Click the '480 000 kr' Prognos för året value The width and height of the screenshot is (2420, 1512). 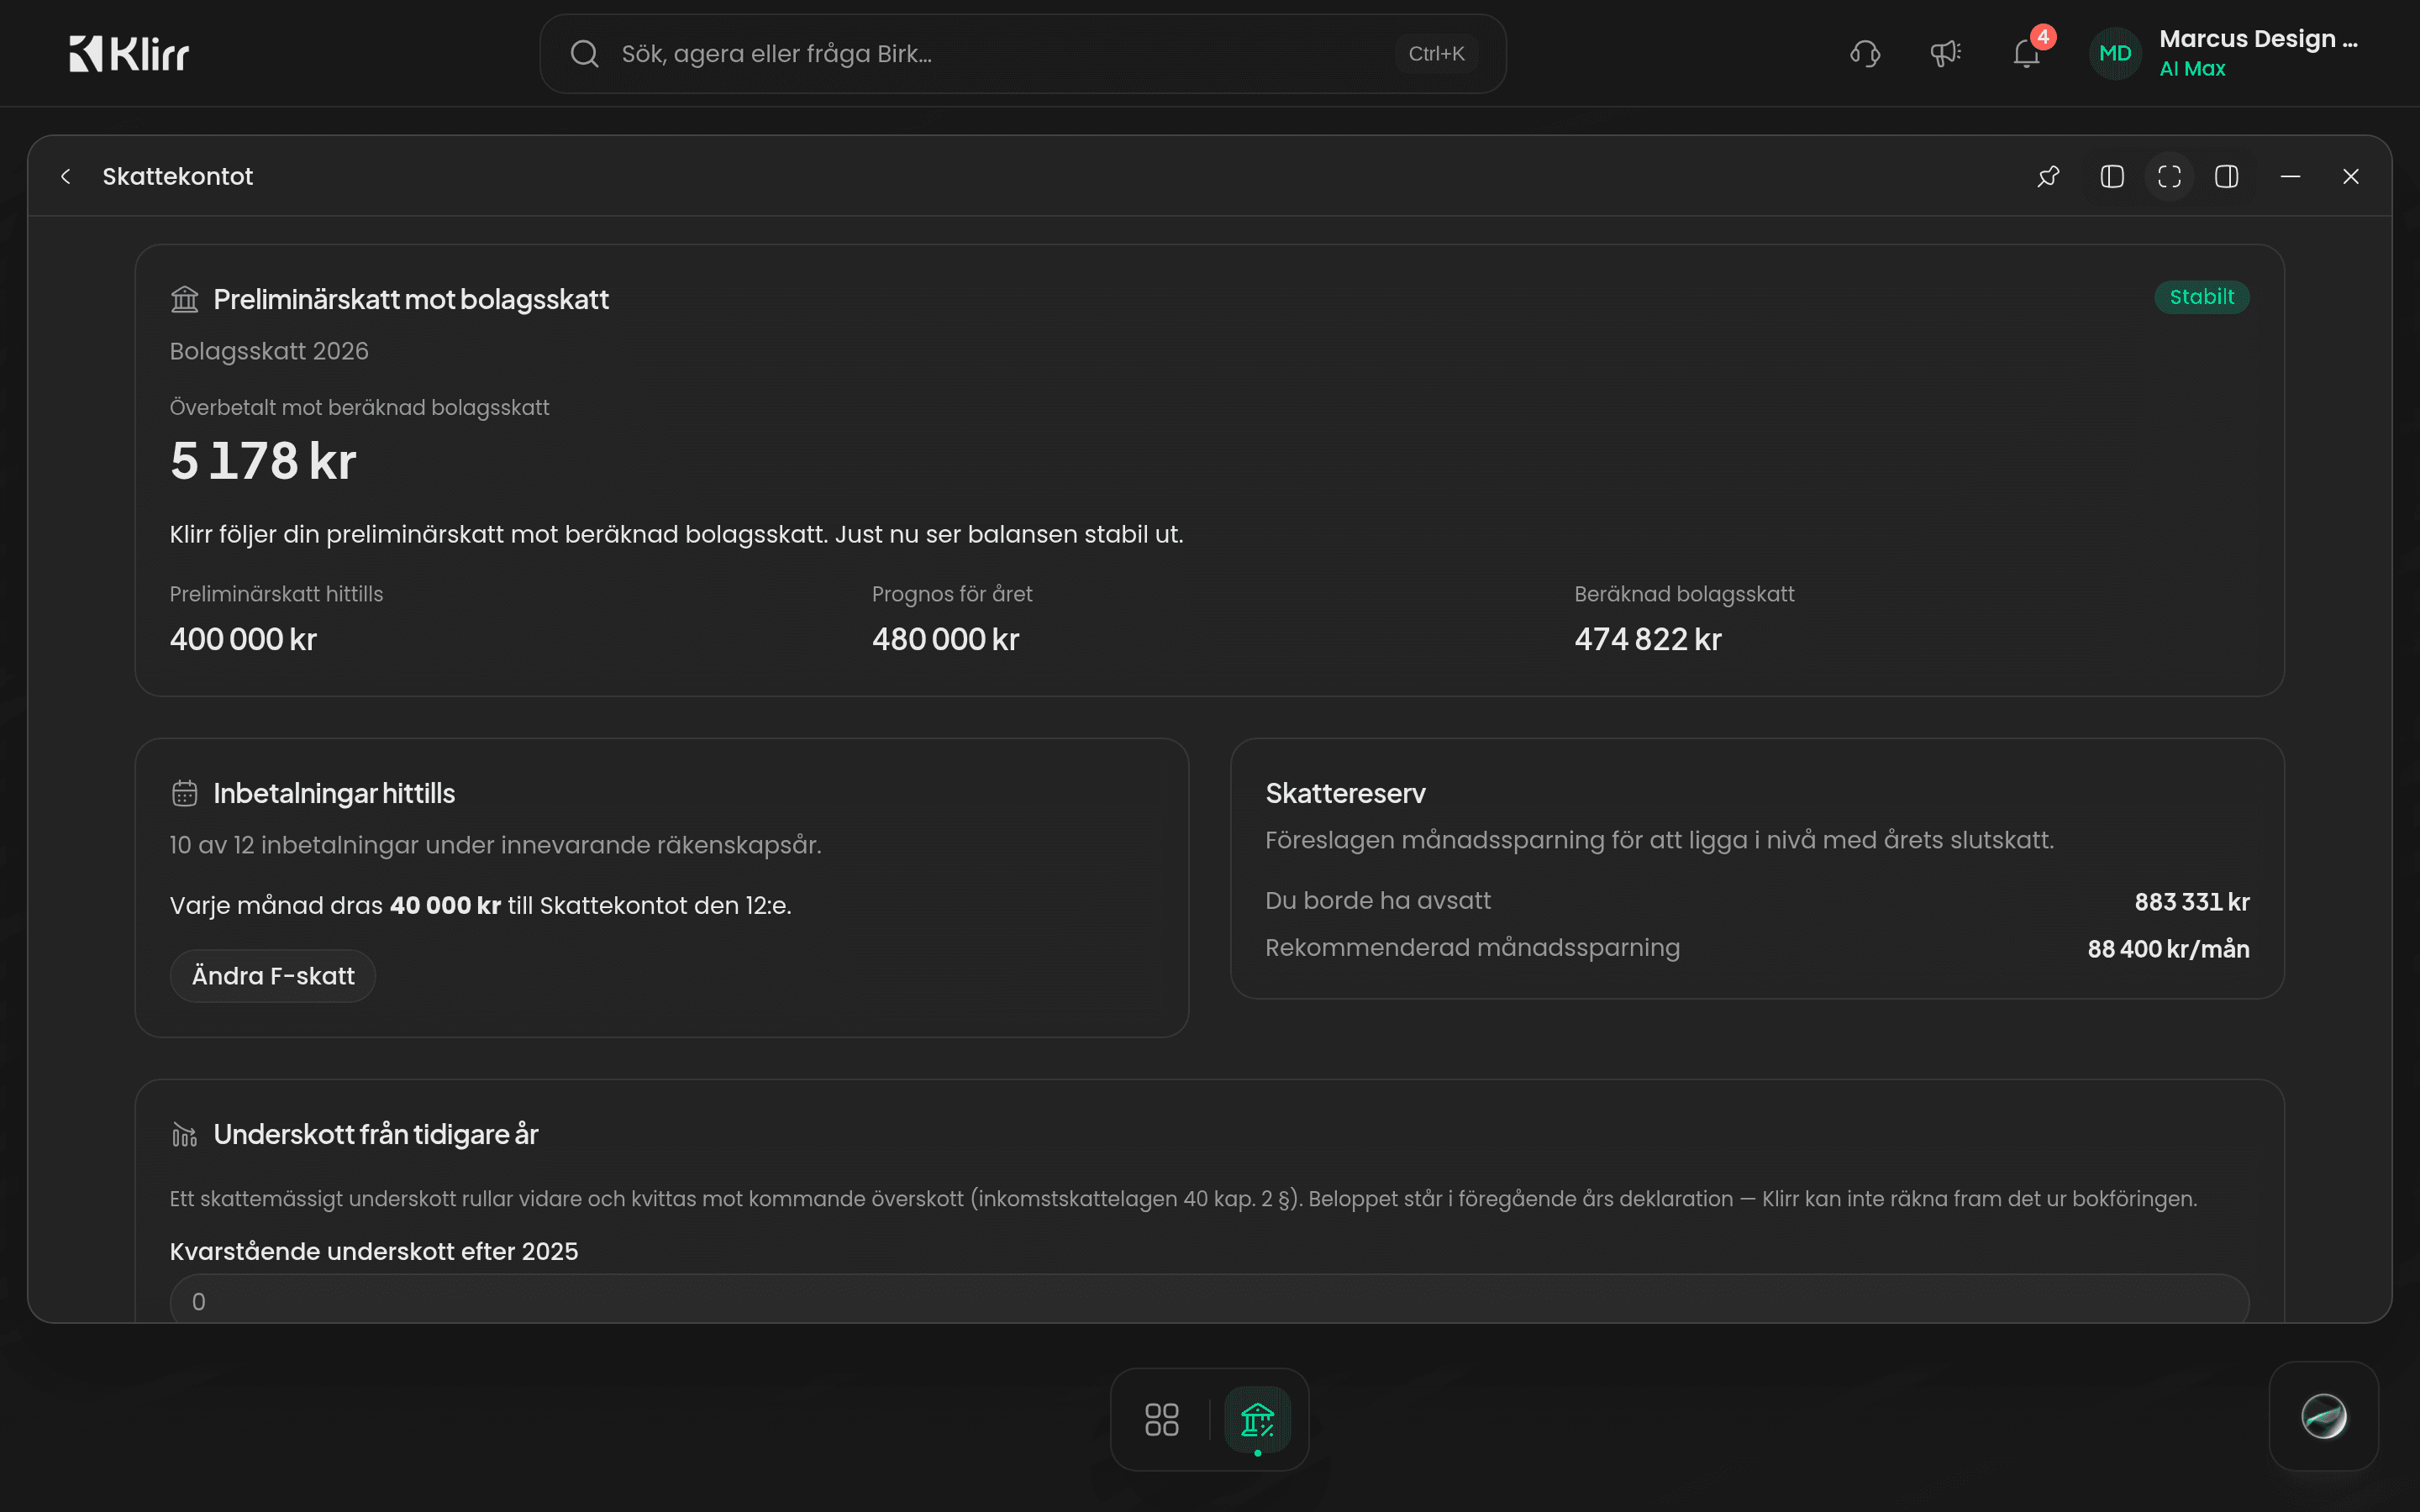[x=945, y=639]
